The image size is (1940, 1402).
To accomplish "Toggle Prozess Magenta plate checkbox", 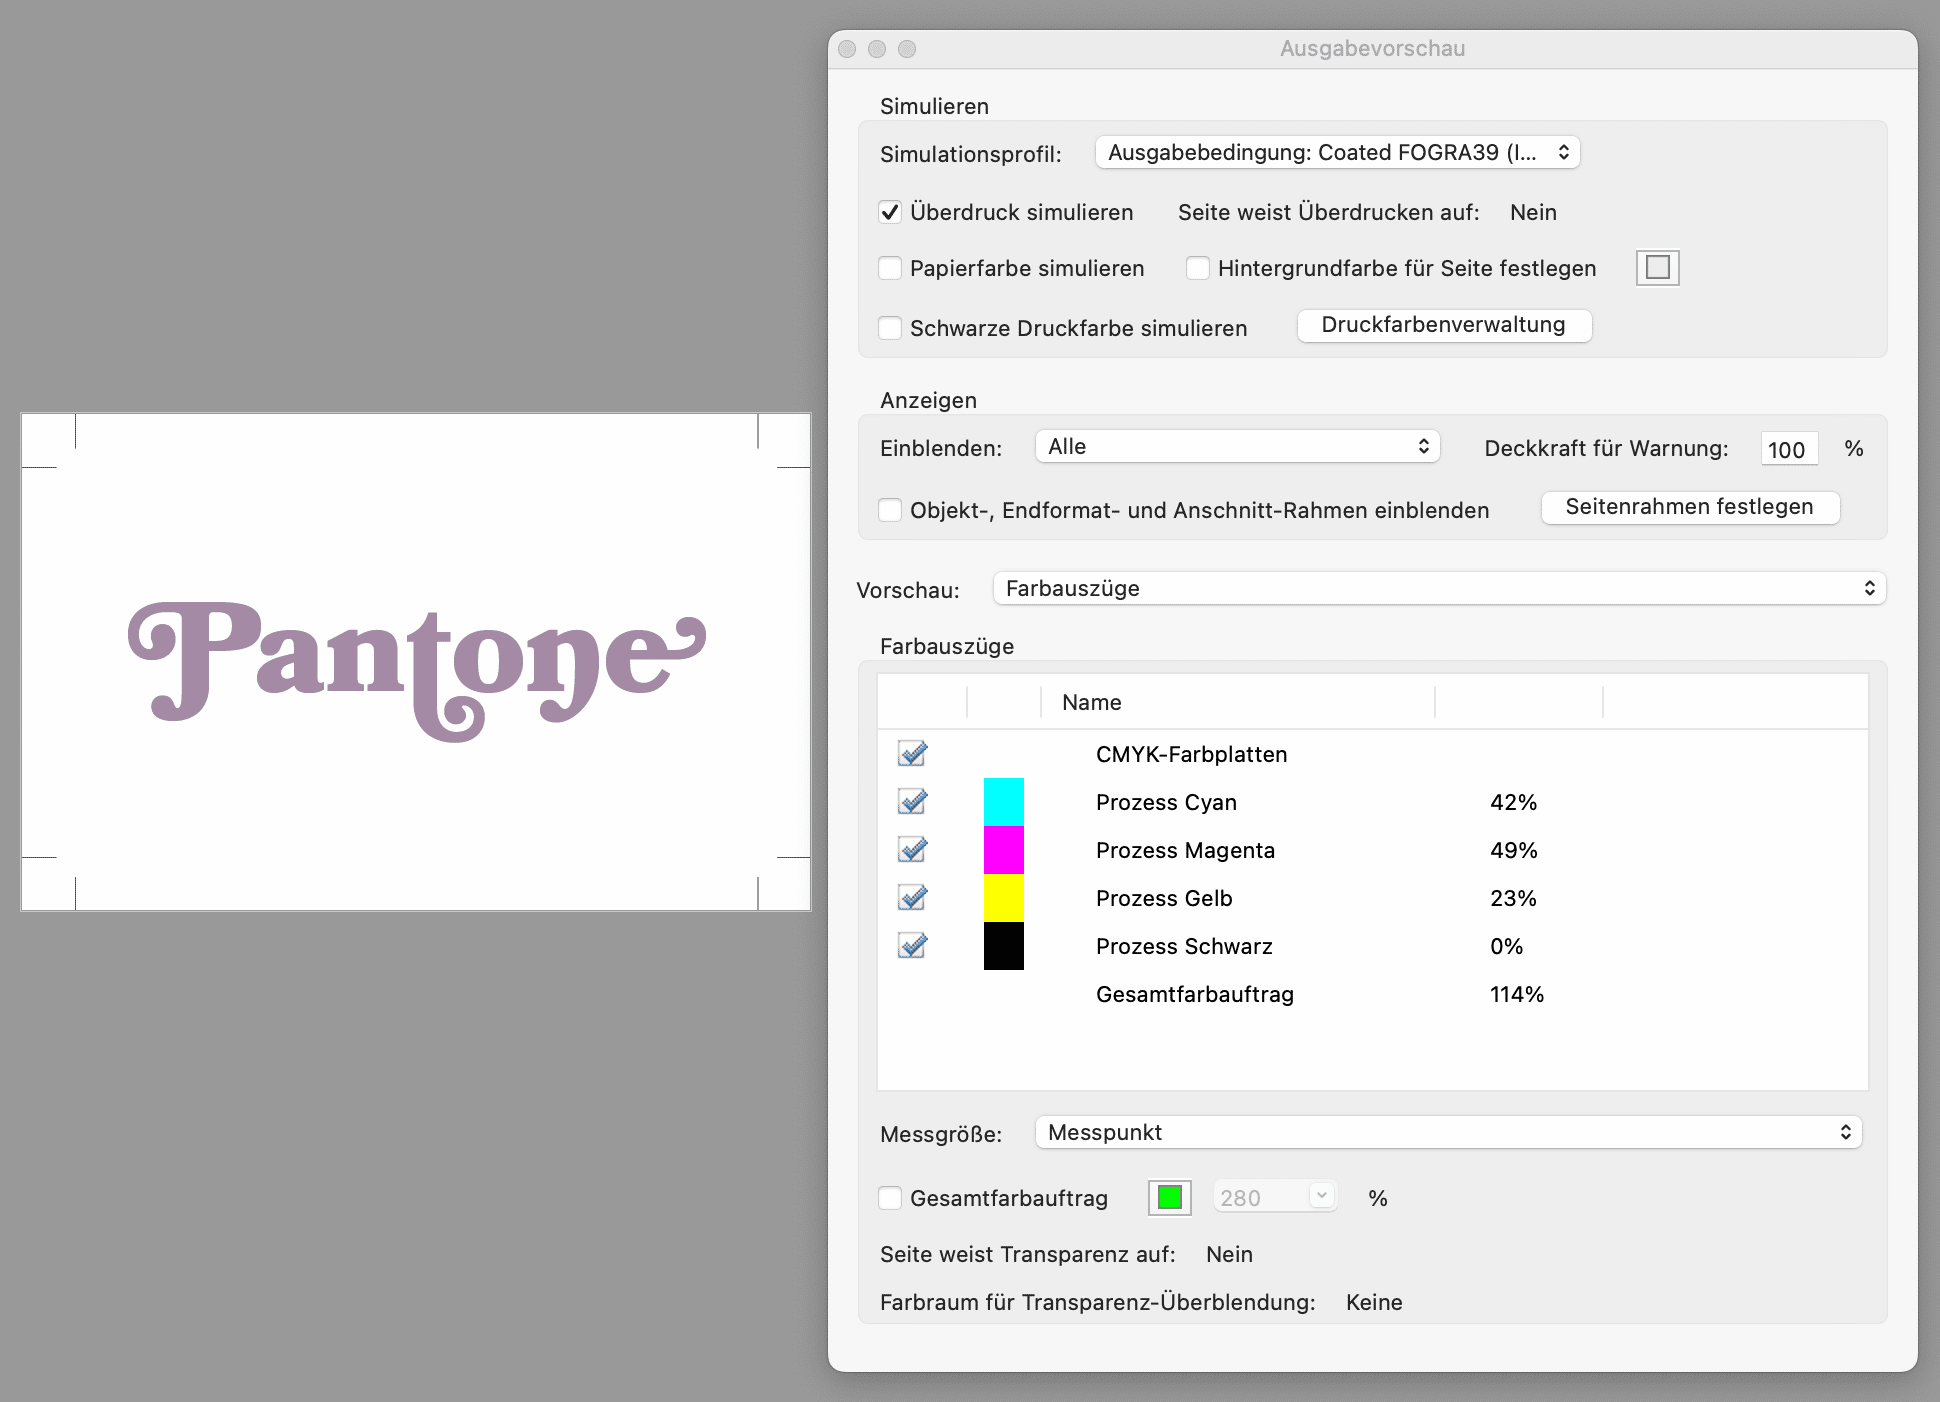I will coord(912,849).
